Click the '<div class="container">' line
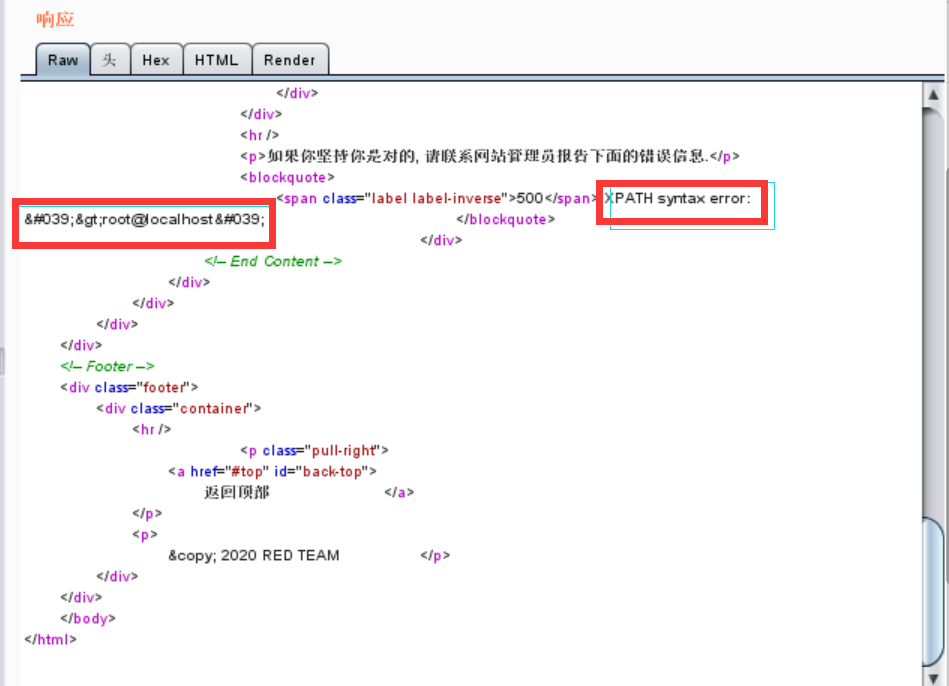Image resolution: width=949 pixels, height=686 pixels. pyautogui.click(x=179, y=409)
